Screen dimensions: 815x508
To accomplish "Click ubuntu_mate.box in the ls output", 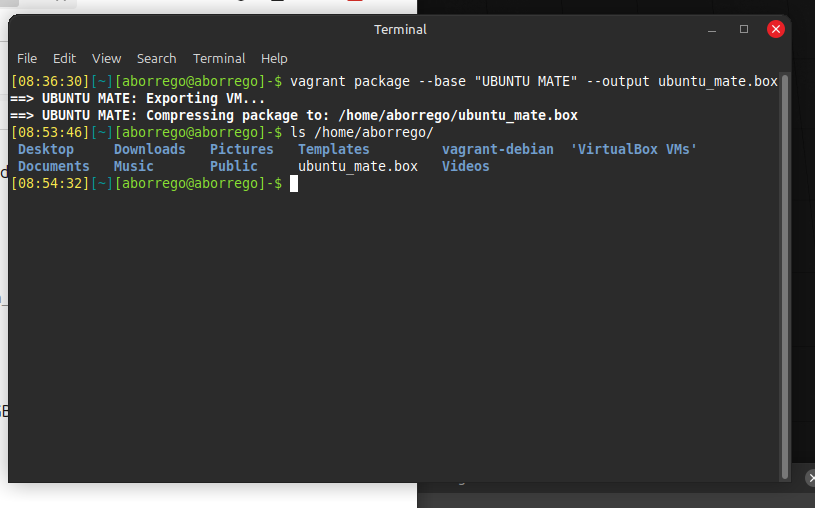I will (x=358, y=166).
